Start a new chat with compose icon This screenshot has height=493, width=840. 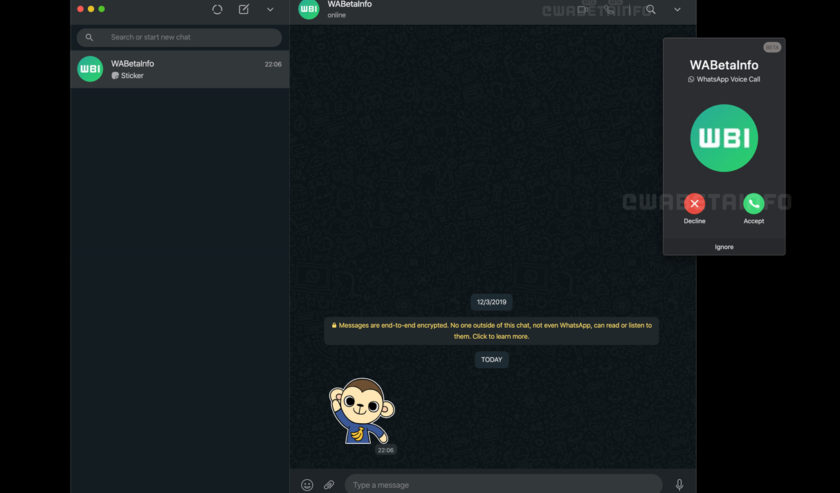[244, 10]
